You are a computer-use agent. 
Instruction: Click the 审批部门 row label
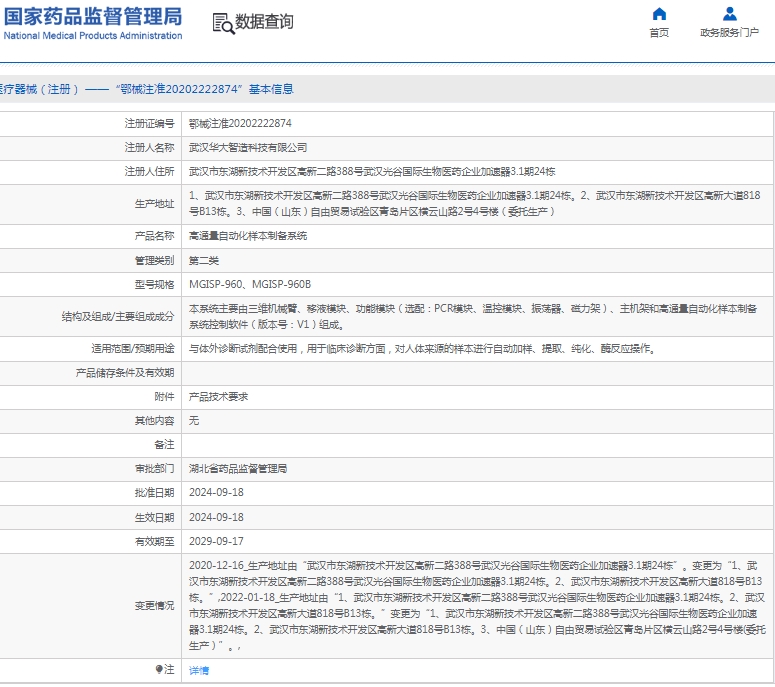154,469
